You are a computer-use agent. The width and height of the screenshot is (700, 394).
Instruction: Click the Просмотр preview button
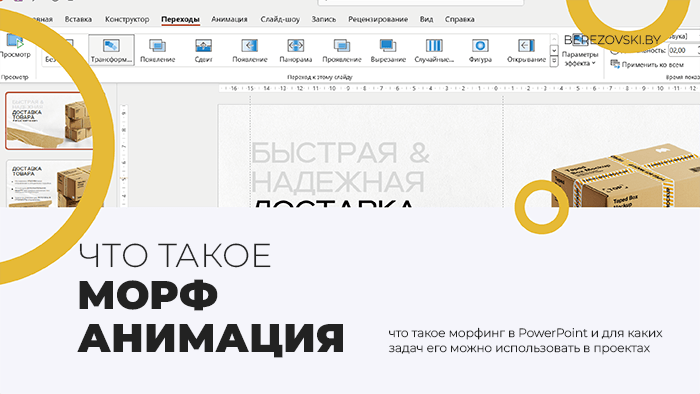[x=15, y=46]
